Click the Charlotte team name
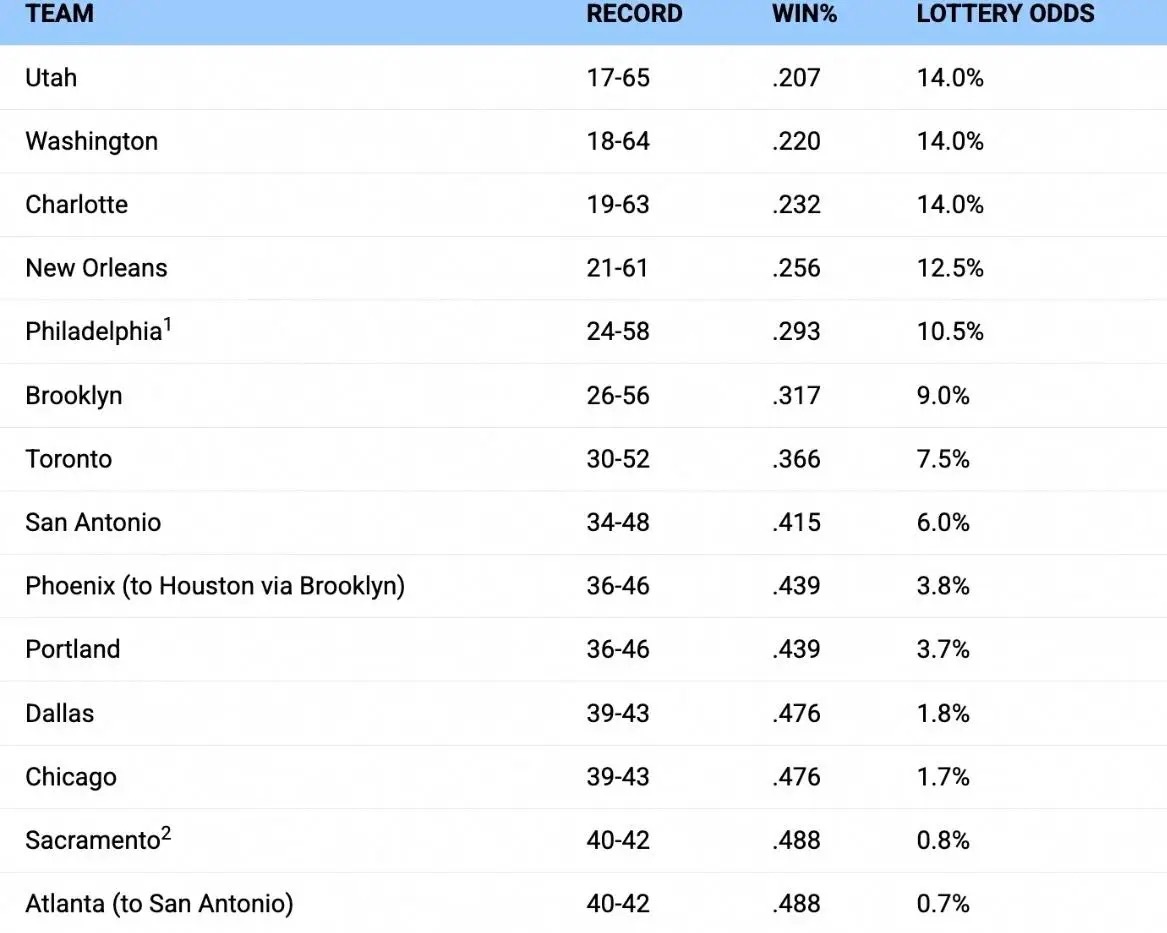 pyautogui.click(x=77, y=205)
